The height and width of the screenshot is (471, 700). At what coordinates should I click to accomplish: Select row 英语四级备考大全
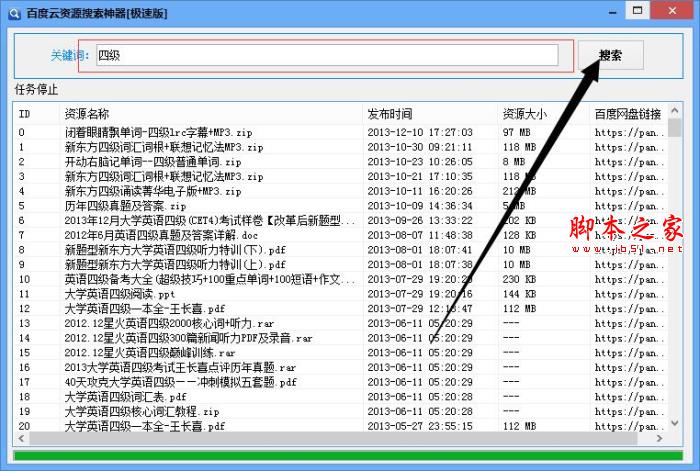[341, 279]
